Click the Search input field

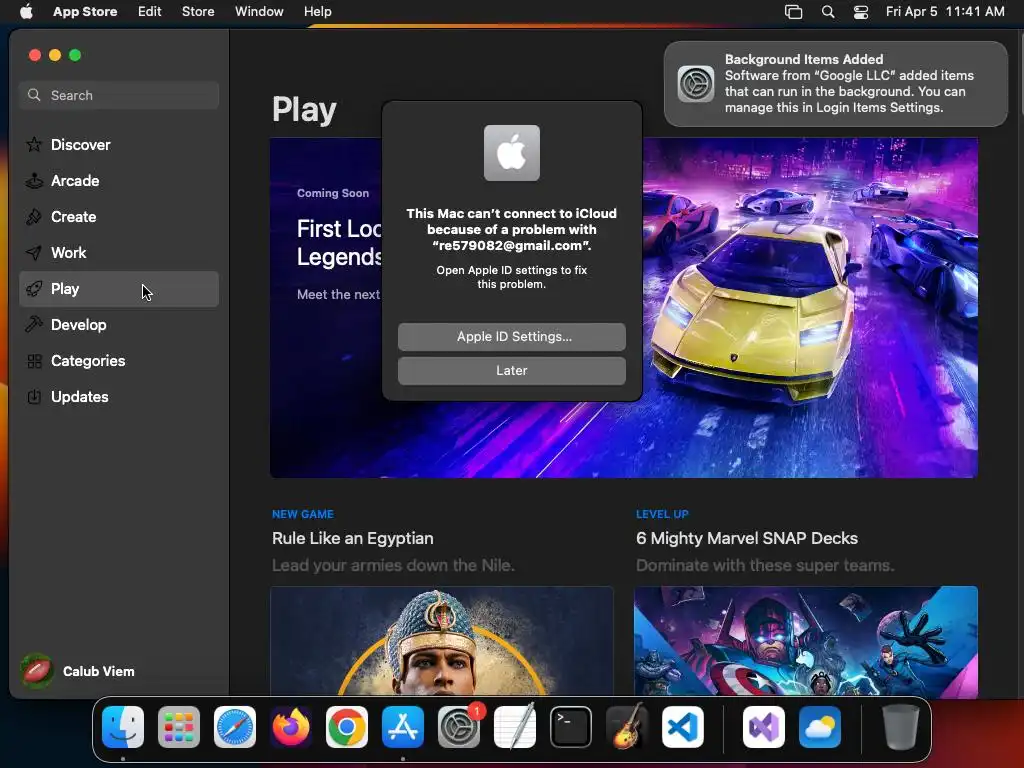coord(119,95)
